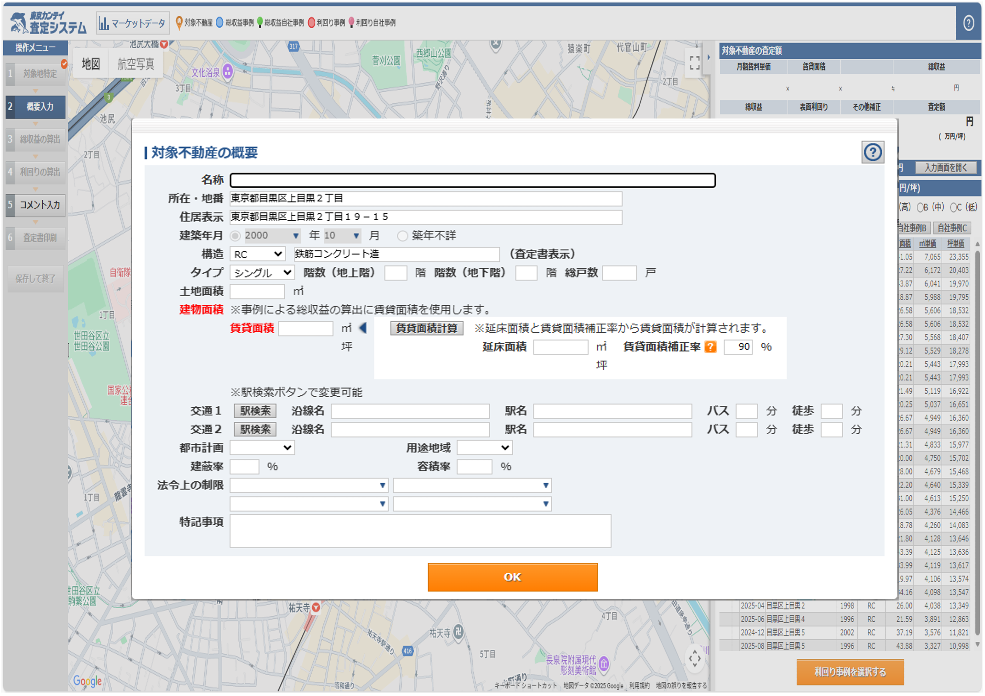Open the 構造 RC dropdown
Screen dimensions: 985x696
click(257, 254)
